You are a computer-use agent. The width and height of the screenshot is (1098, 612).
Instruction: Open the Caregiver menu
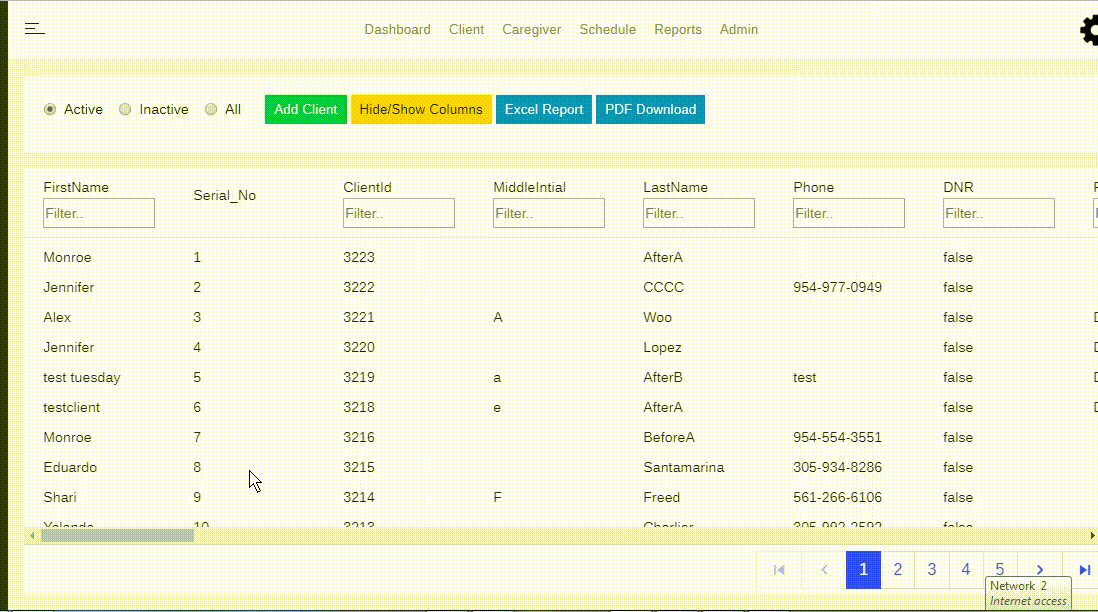pos(531,29)
